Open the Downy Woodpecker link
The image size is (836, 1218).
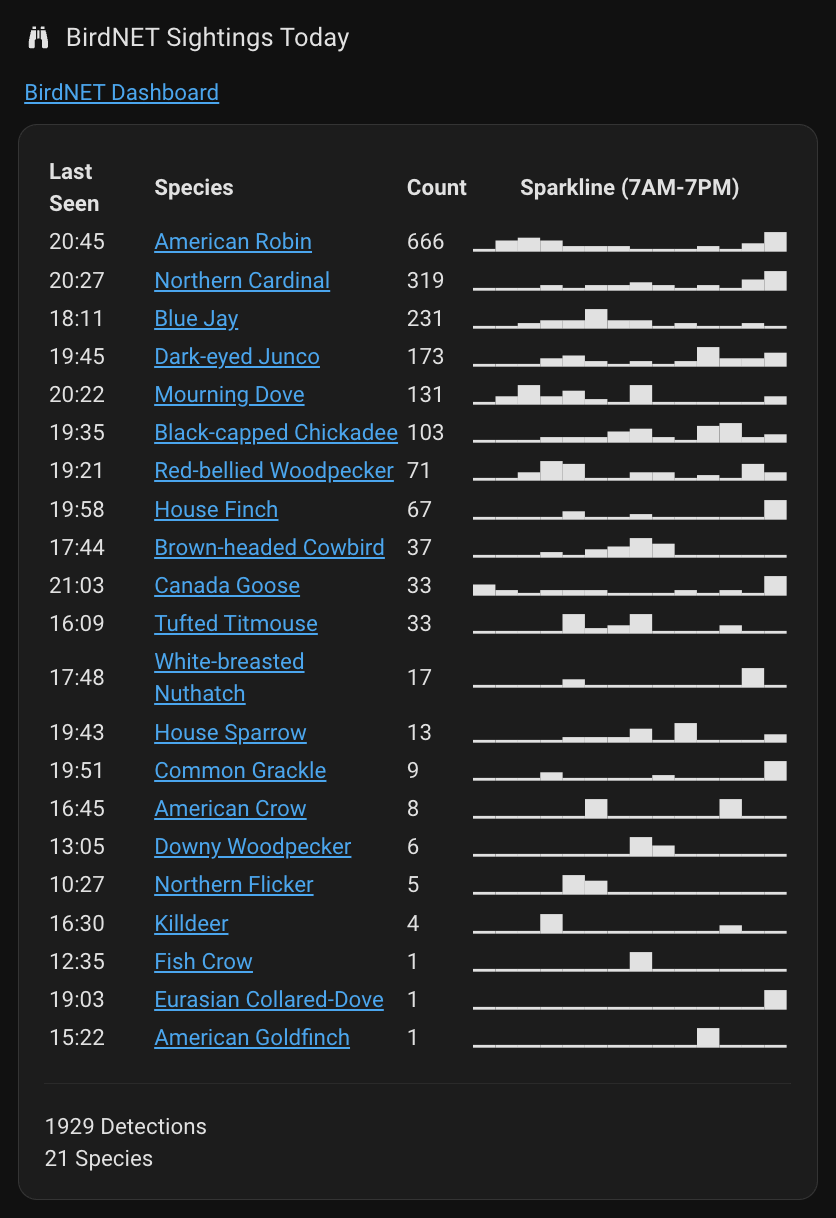click(x=253, y=847)
